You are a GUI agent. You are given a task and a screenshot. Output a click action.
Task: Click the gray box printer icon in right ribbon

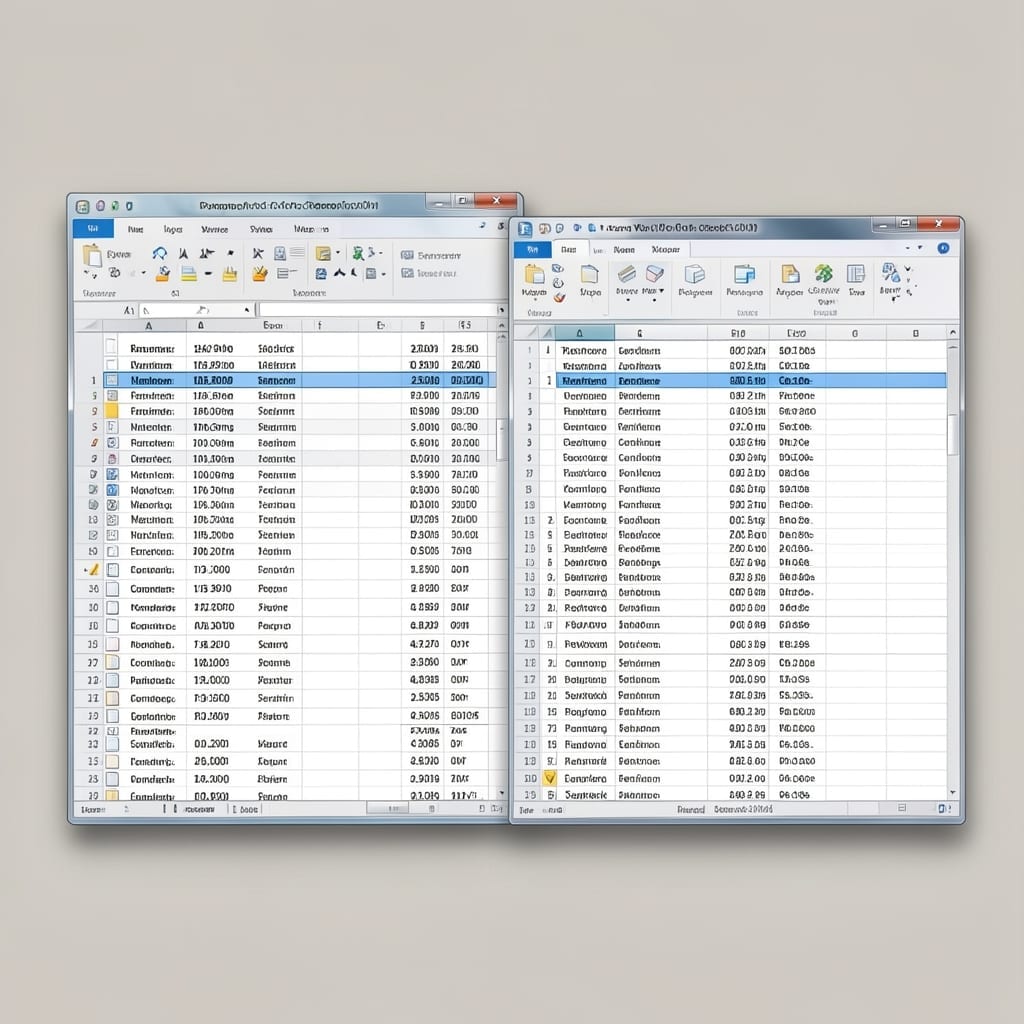[x=695, y=274]
